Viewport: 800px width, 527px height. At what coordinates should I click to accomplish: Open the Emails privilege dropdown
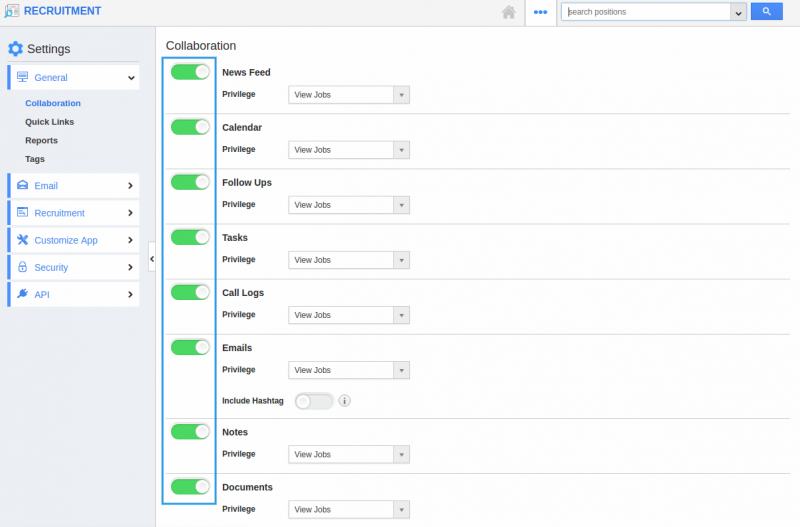(x=349, y=370)
